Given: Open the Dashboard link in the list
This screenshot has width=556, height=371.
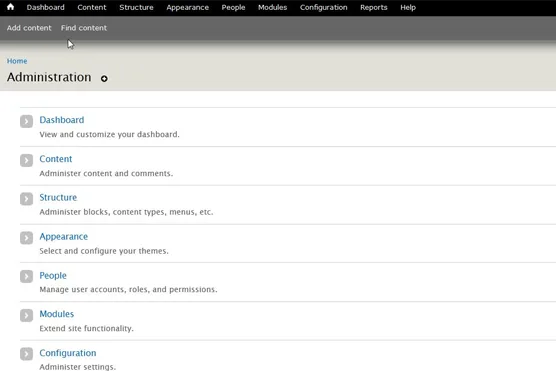Looking at the screenshot, I should point(62,120).
